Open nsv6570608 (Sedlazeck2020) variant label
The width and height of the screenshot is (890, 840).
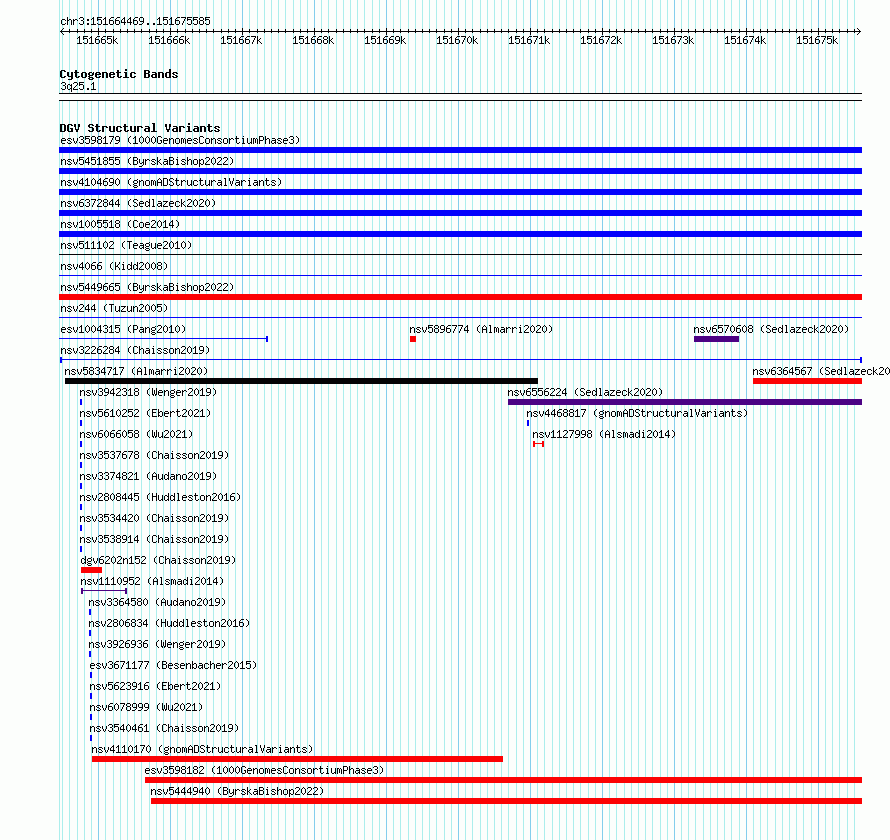click(x=771, y=329)
